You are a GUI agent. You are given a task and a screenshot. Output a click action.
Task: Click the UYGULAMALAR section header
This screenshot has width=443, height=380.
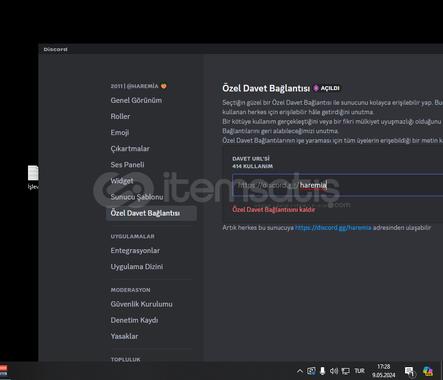pyautogui.click(x=132, y=236)
